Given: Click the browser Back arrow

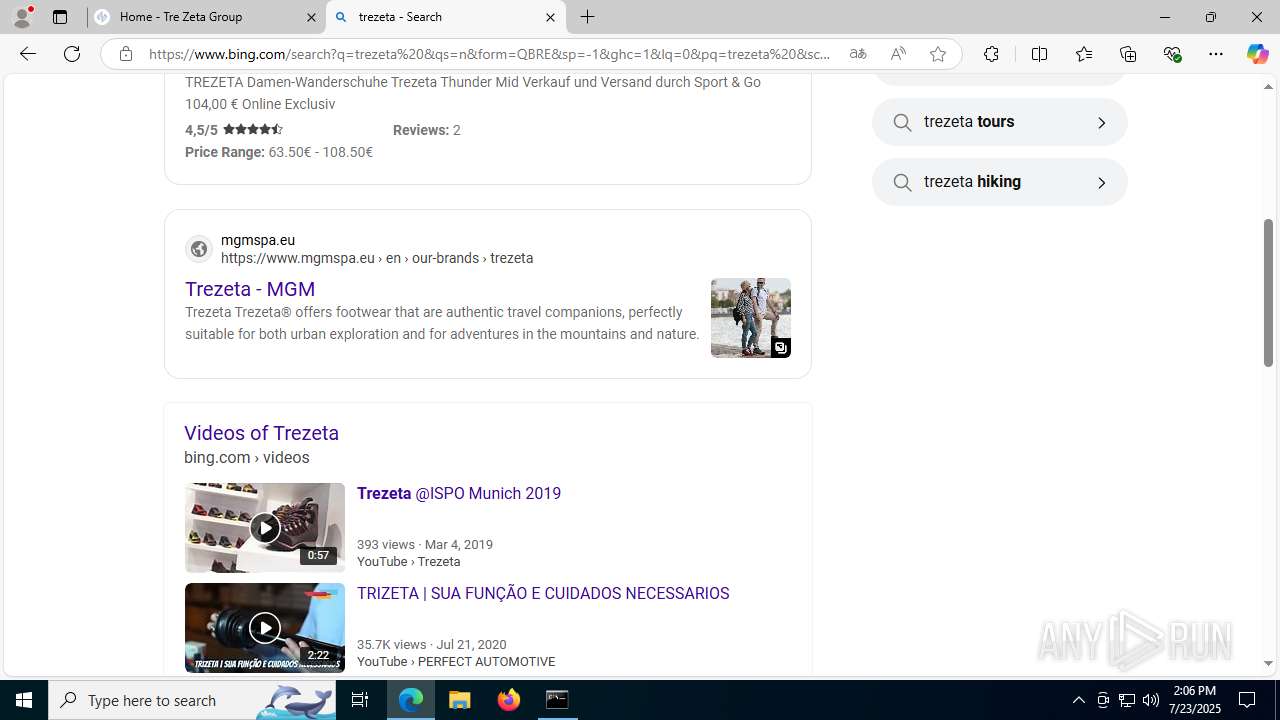Looking at the screenshot, I should tap(28, 54).
